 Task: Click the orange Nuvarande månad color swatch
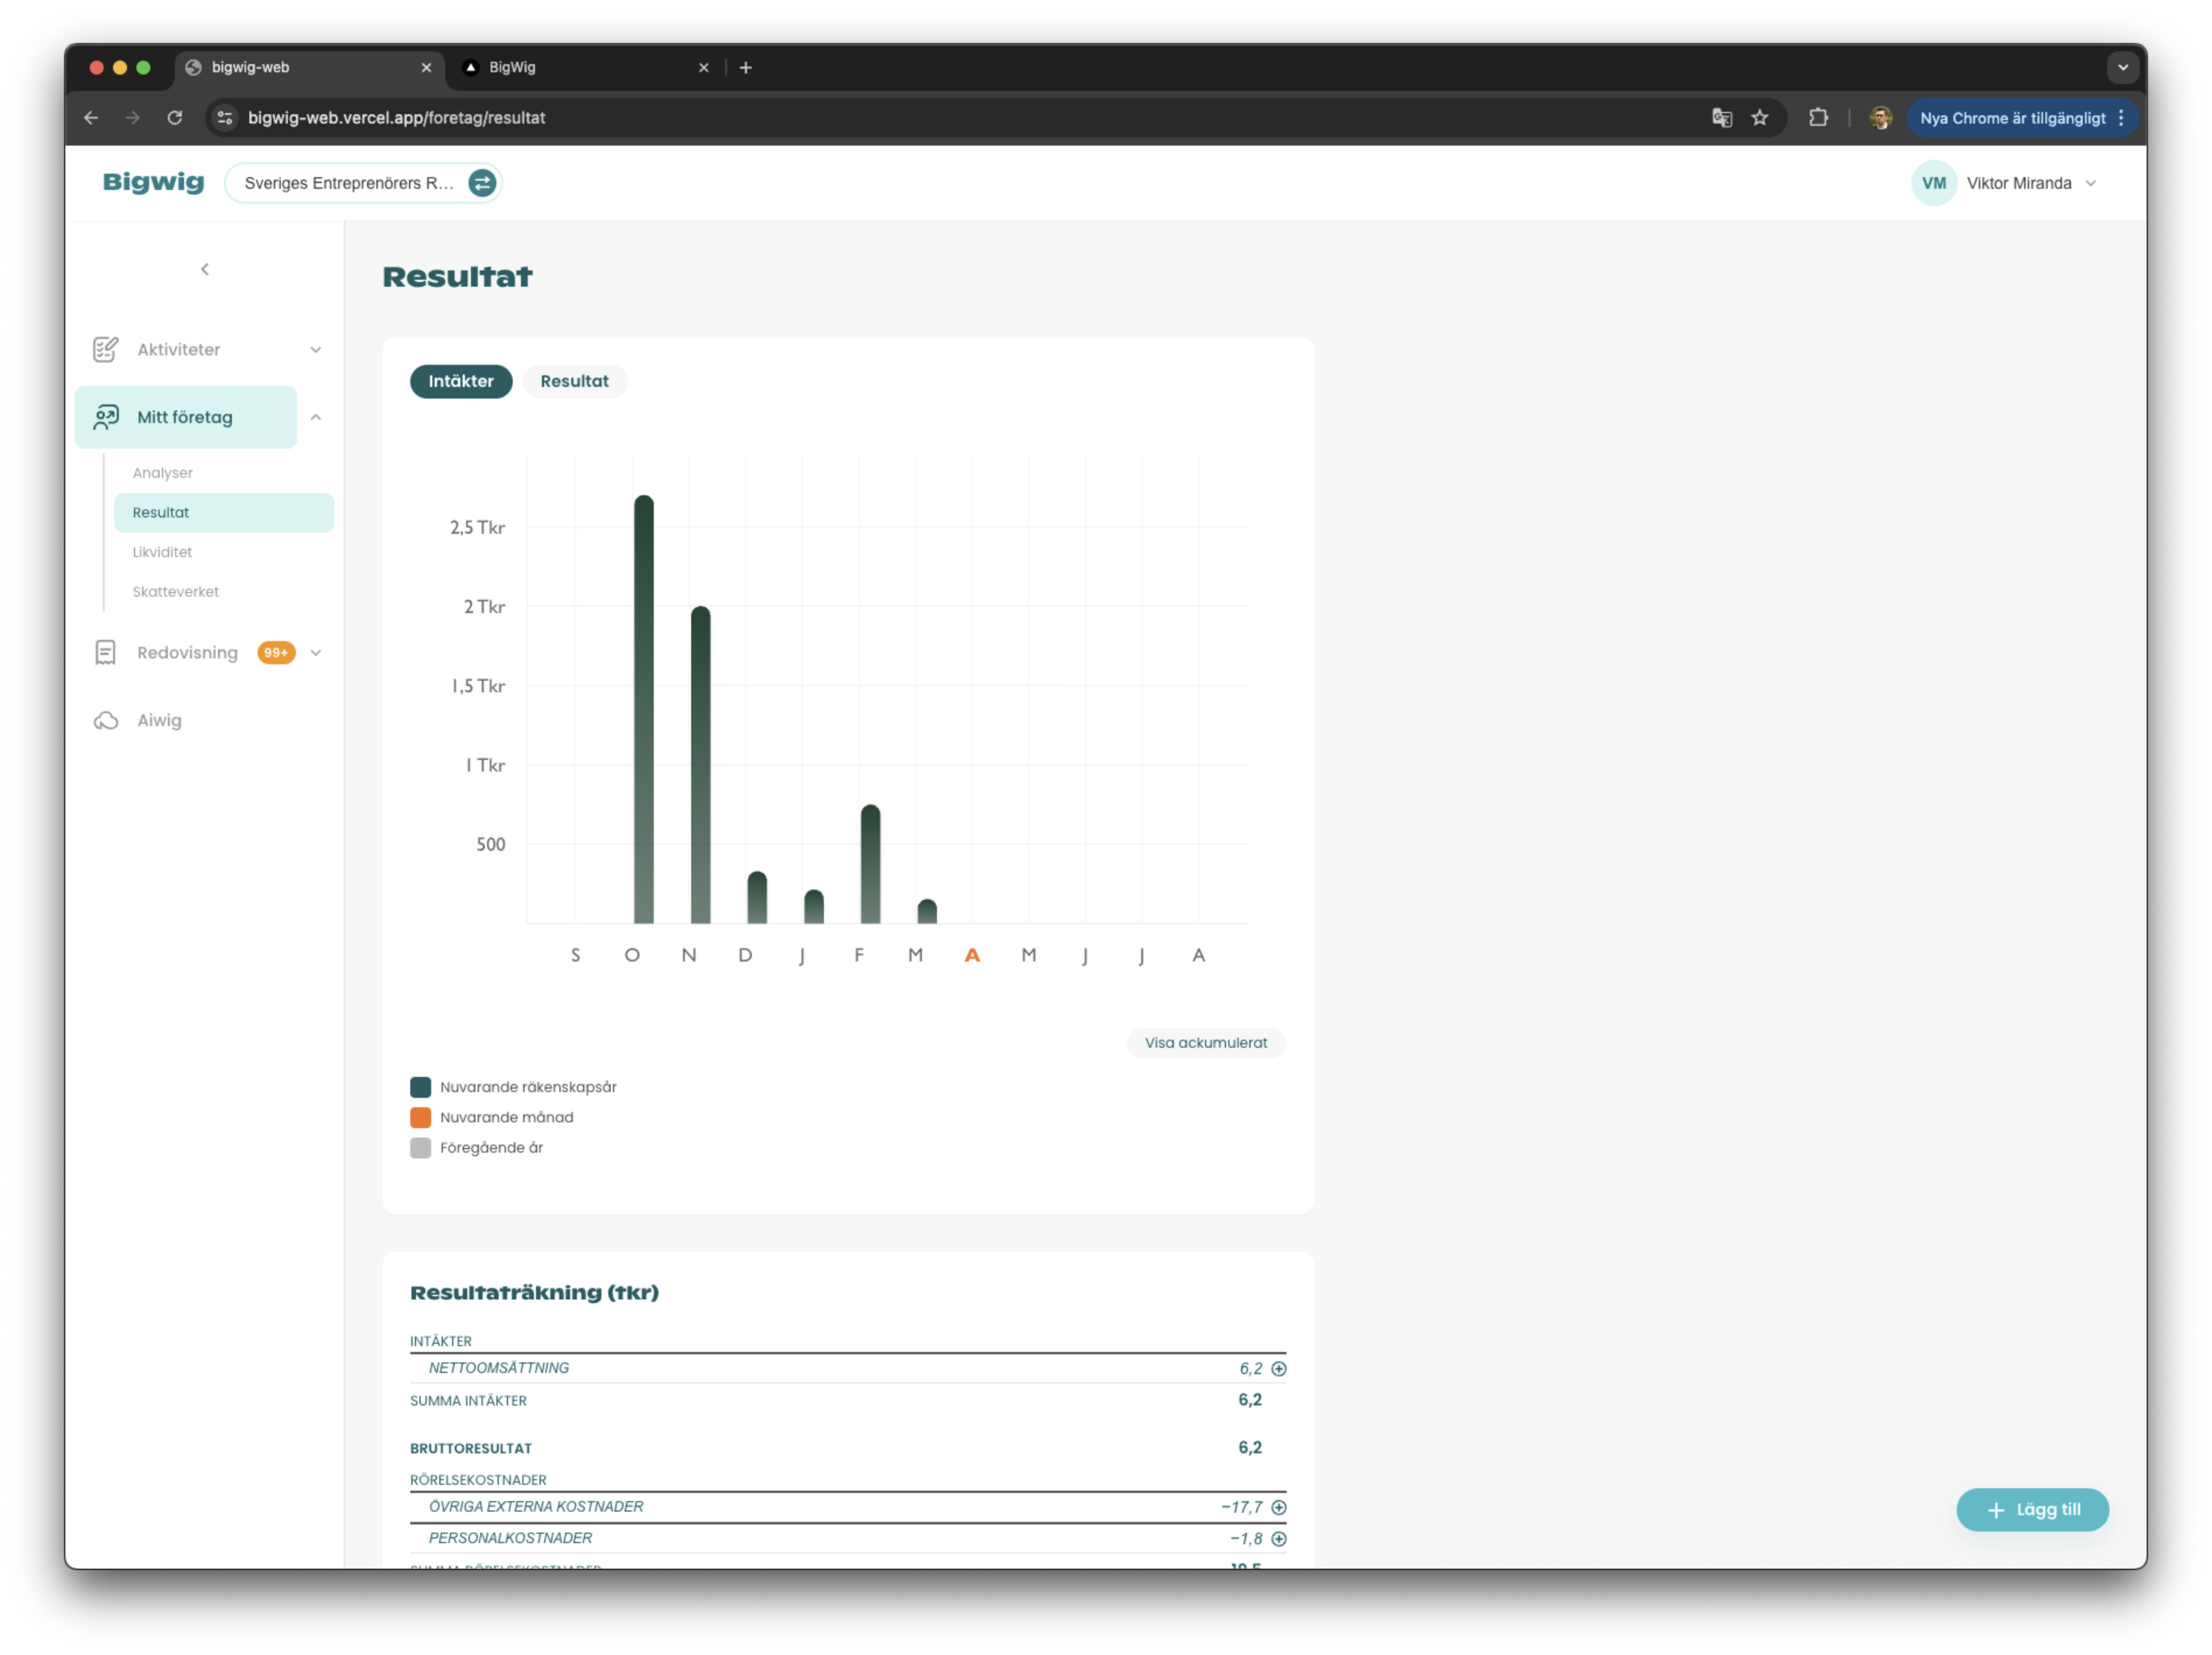420,1117
